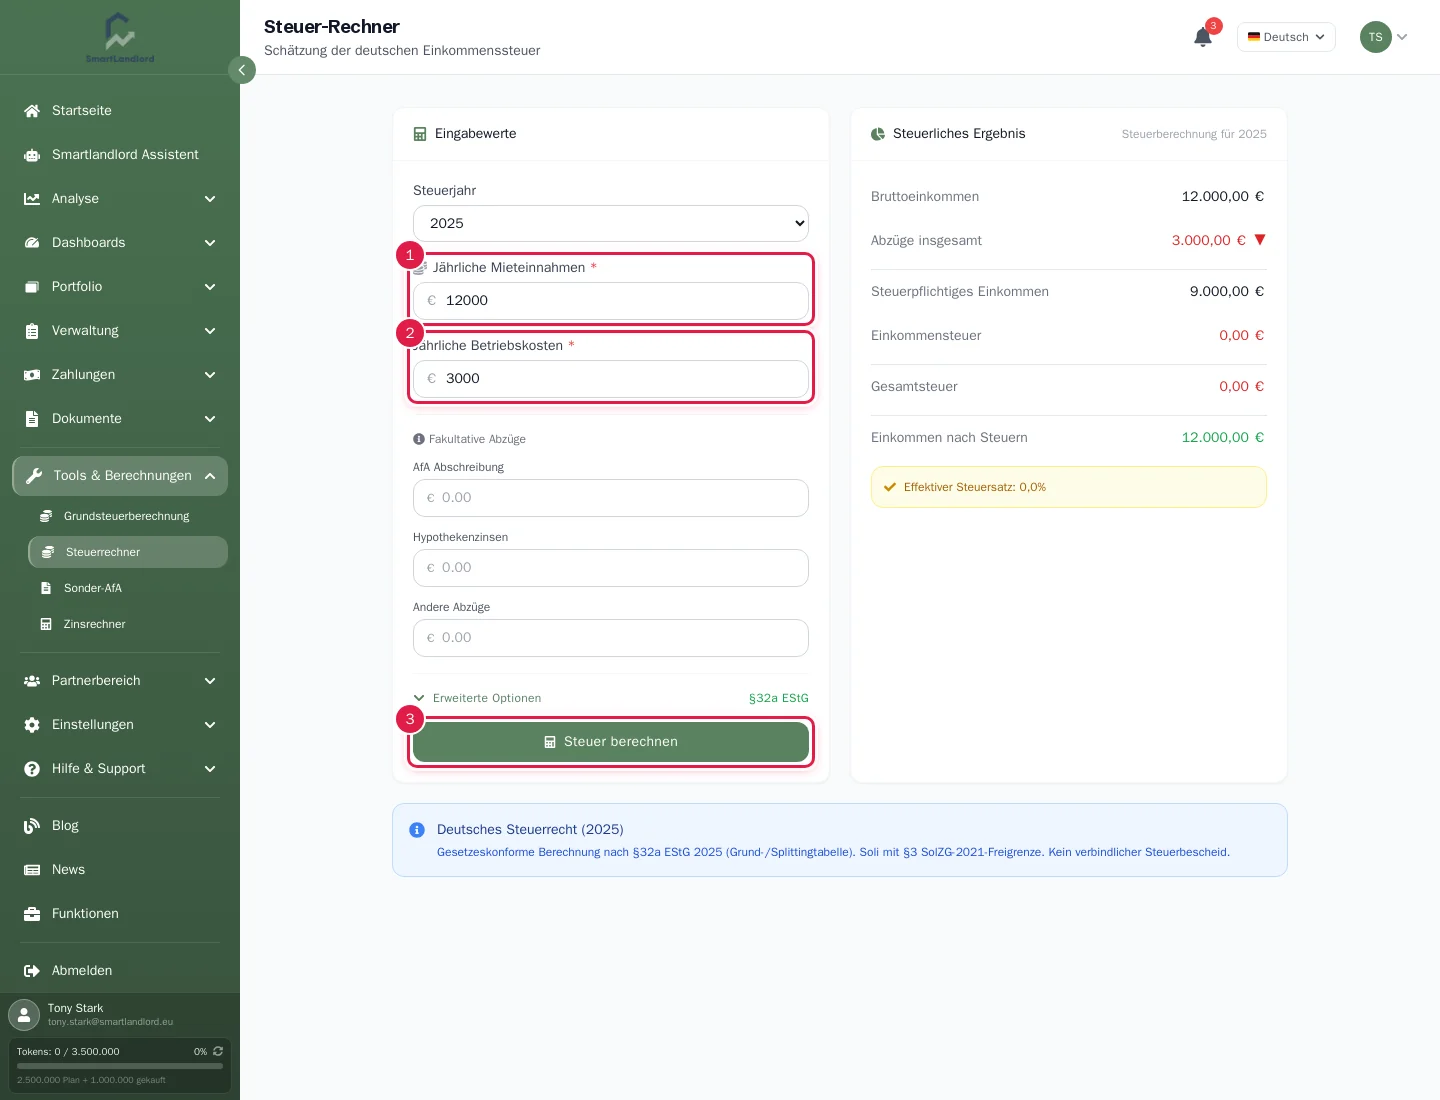The height and width of the screenshot is (1100, 1440).
Task: Click the Funktionen briefcase icon
Action: [x=32, y=914]
